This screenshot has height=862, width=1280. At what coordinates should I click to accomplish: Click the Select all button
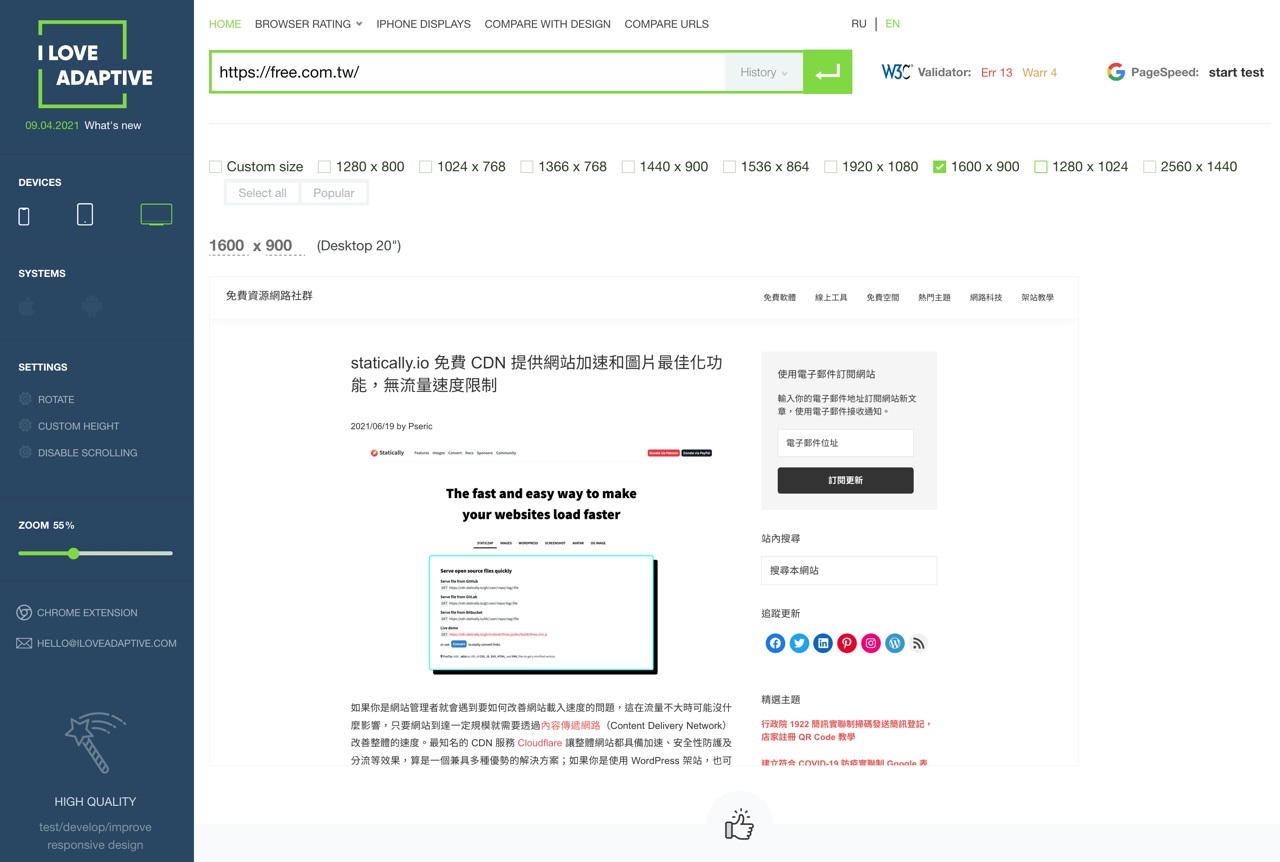coord(262,193)
